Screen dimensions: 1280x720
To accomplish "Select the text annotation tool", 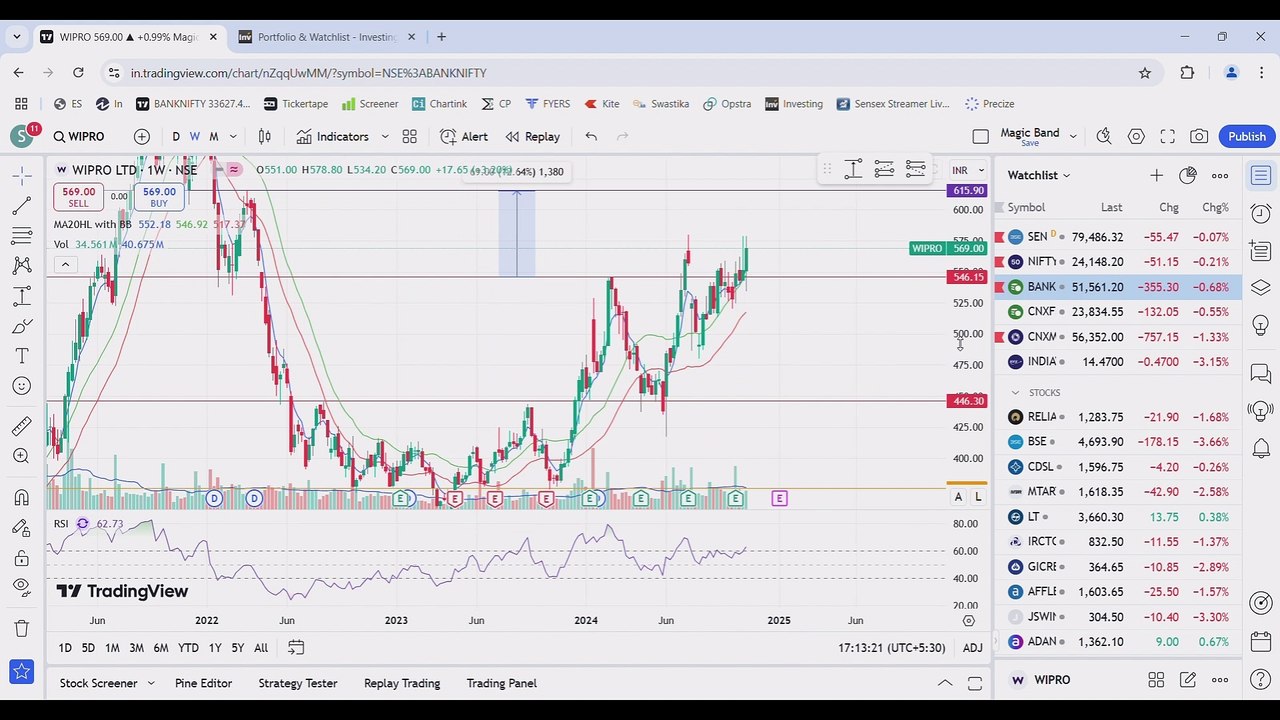I will (x=21, y=356).
